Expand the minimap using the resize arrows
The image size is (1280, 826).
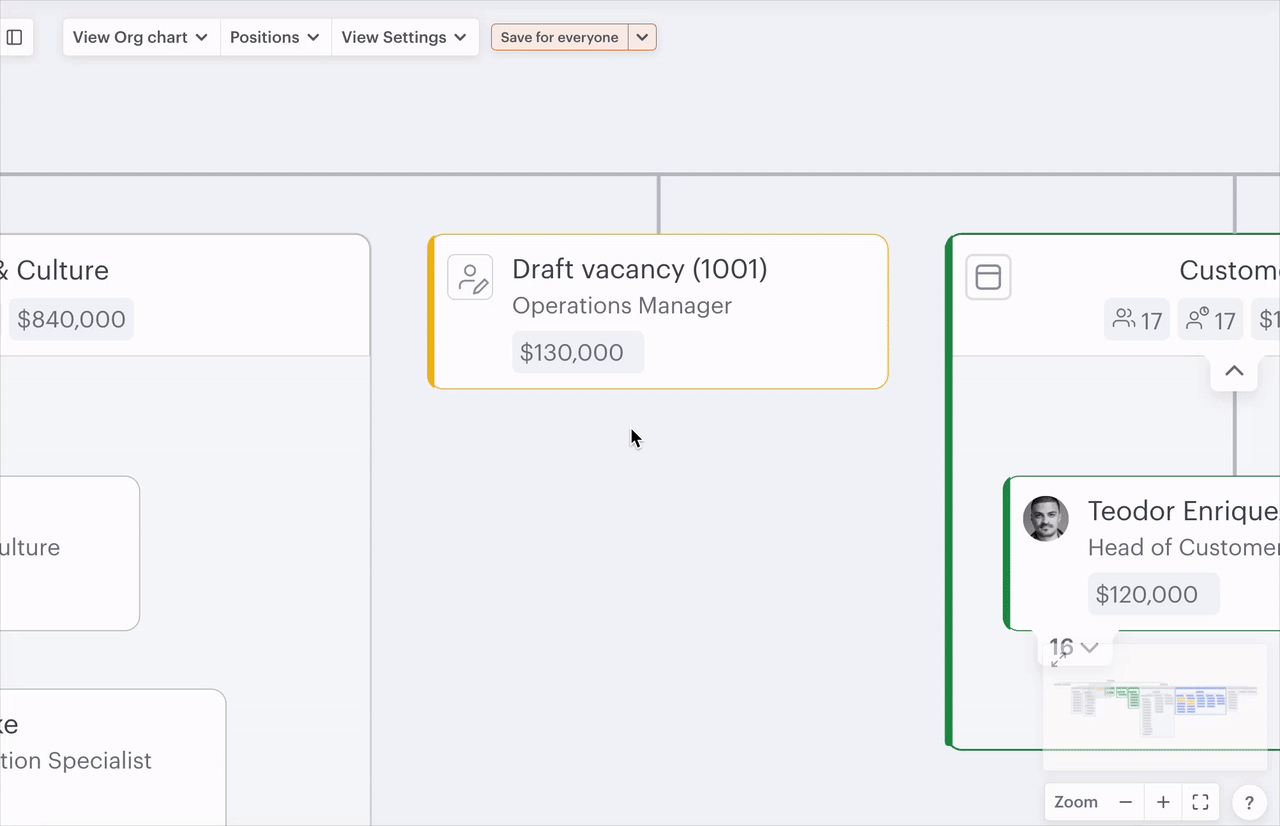[1058, 660]
